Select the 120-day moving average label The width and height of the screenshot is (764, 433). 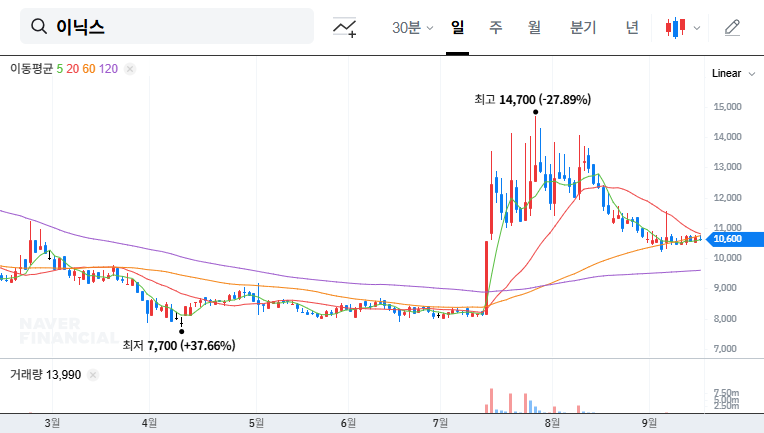click(x=108, y=69)
